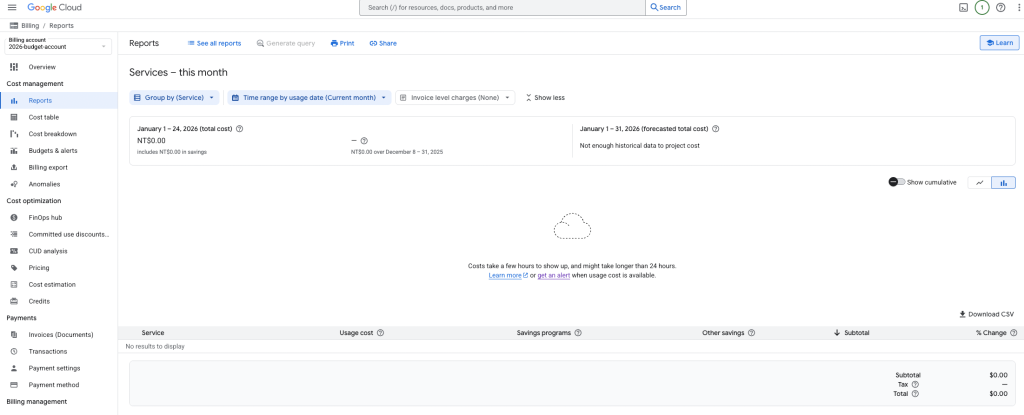The image size is (1024, 415).
Task: Open the help question mark icon in top bar
Action: [1000, 7]
